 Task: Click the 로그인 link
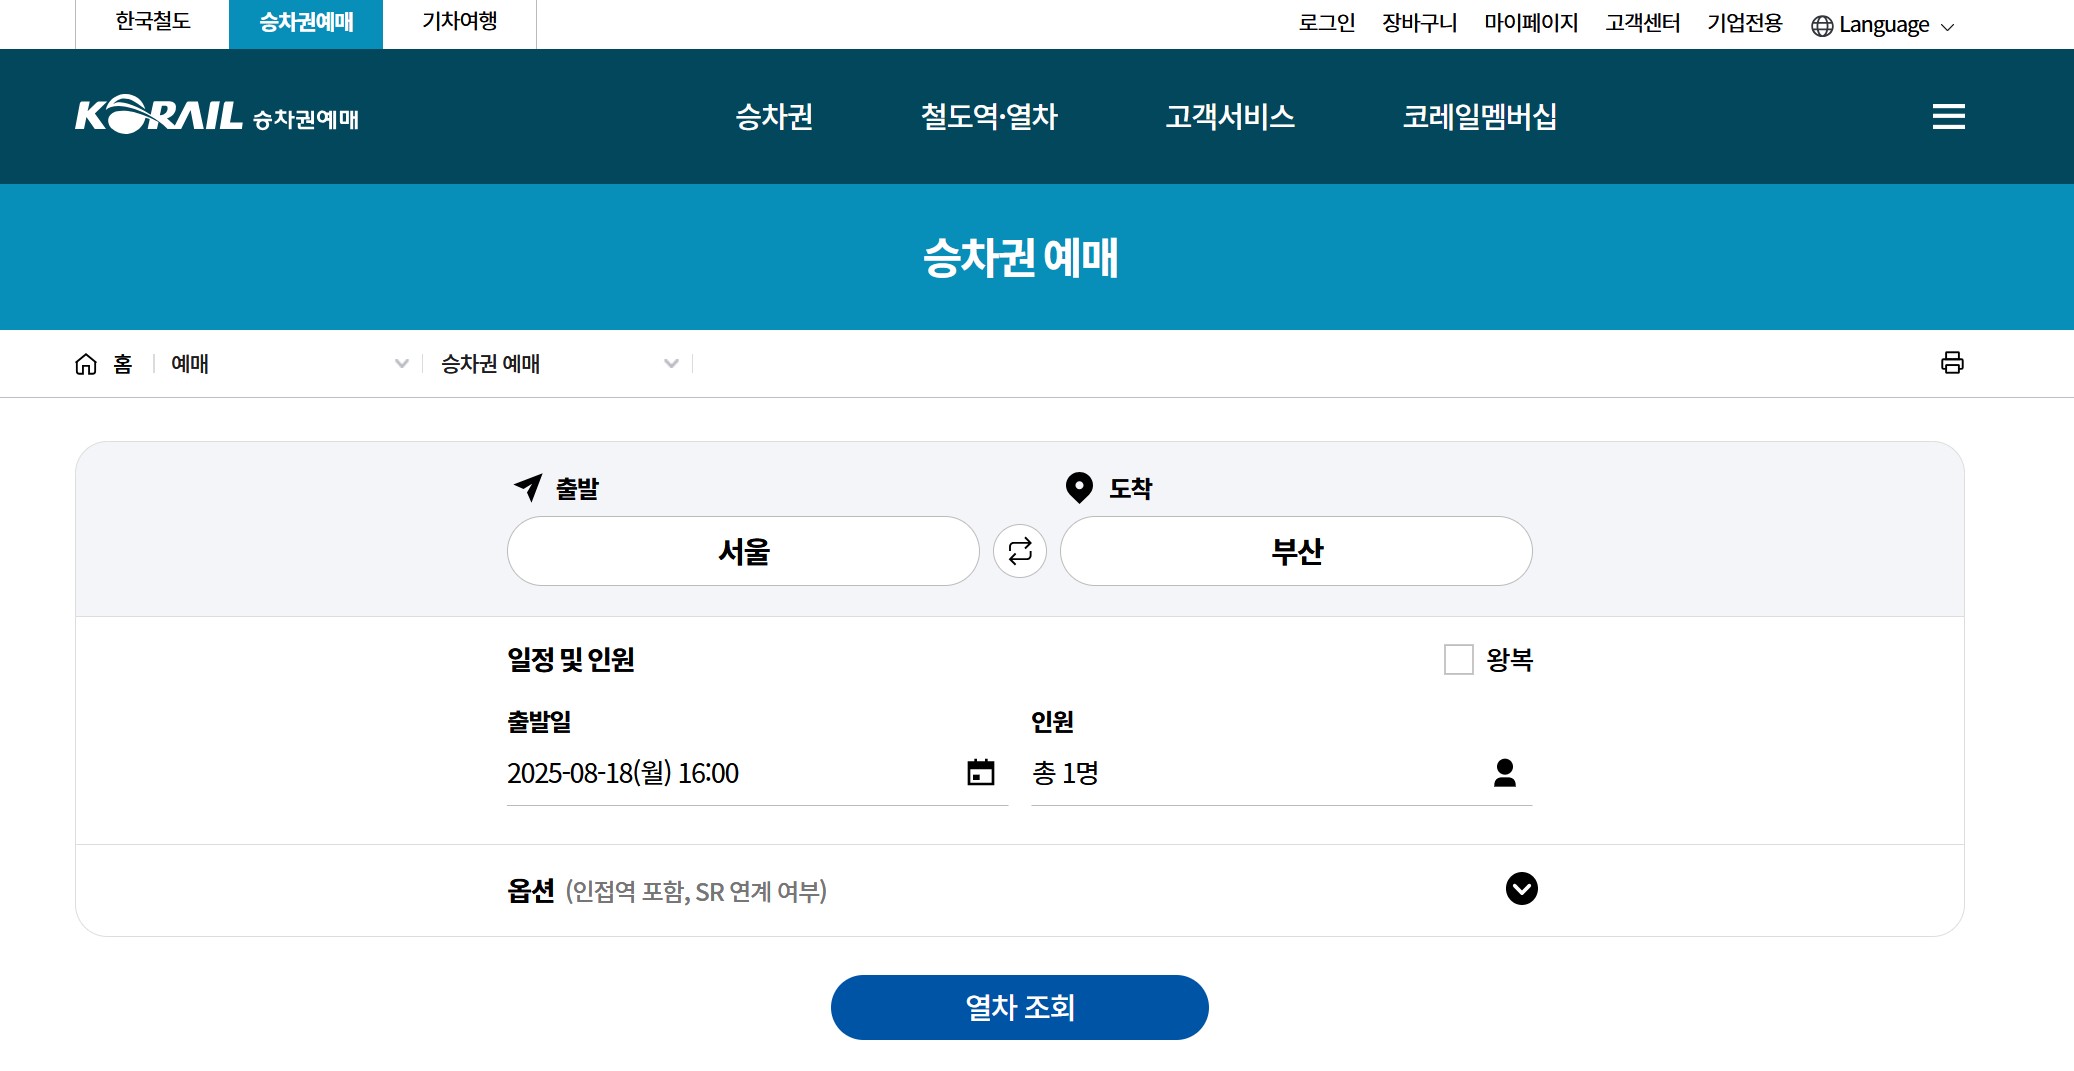tap(1327, 23)
